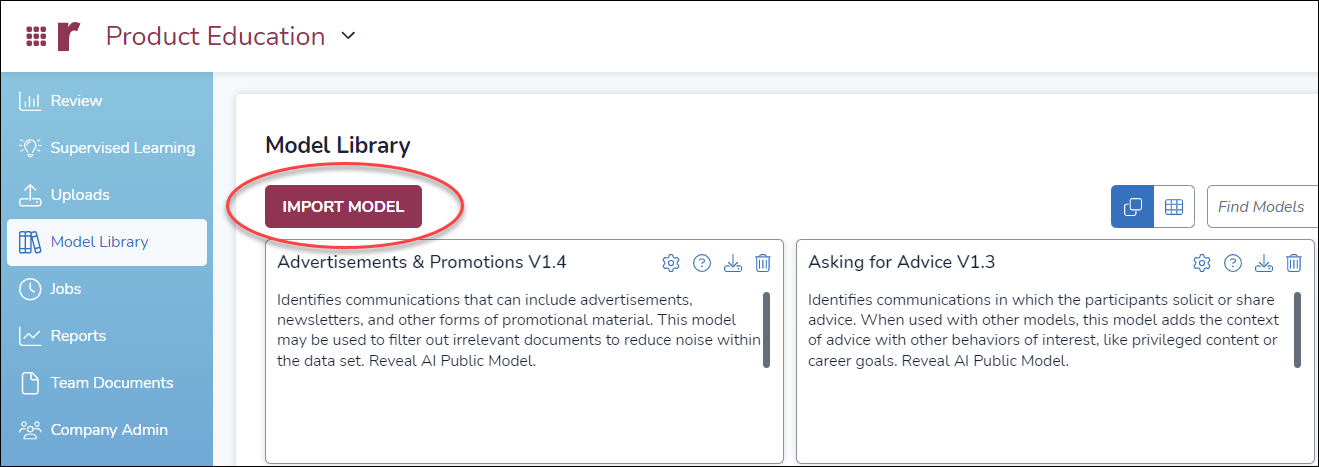This screenshot has width=1319, height=467.
Task: Download the Asking for Advice model
Action: point(1263,263)
